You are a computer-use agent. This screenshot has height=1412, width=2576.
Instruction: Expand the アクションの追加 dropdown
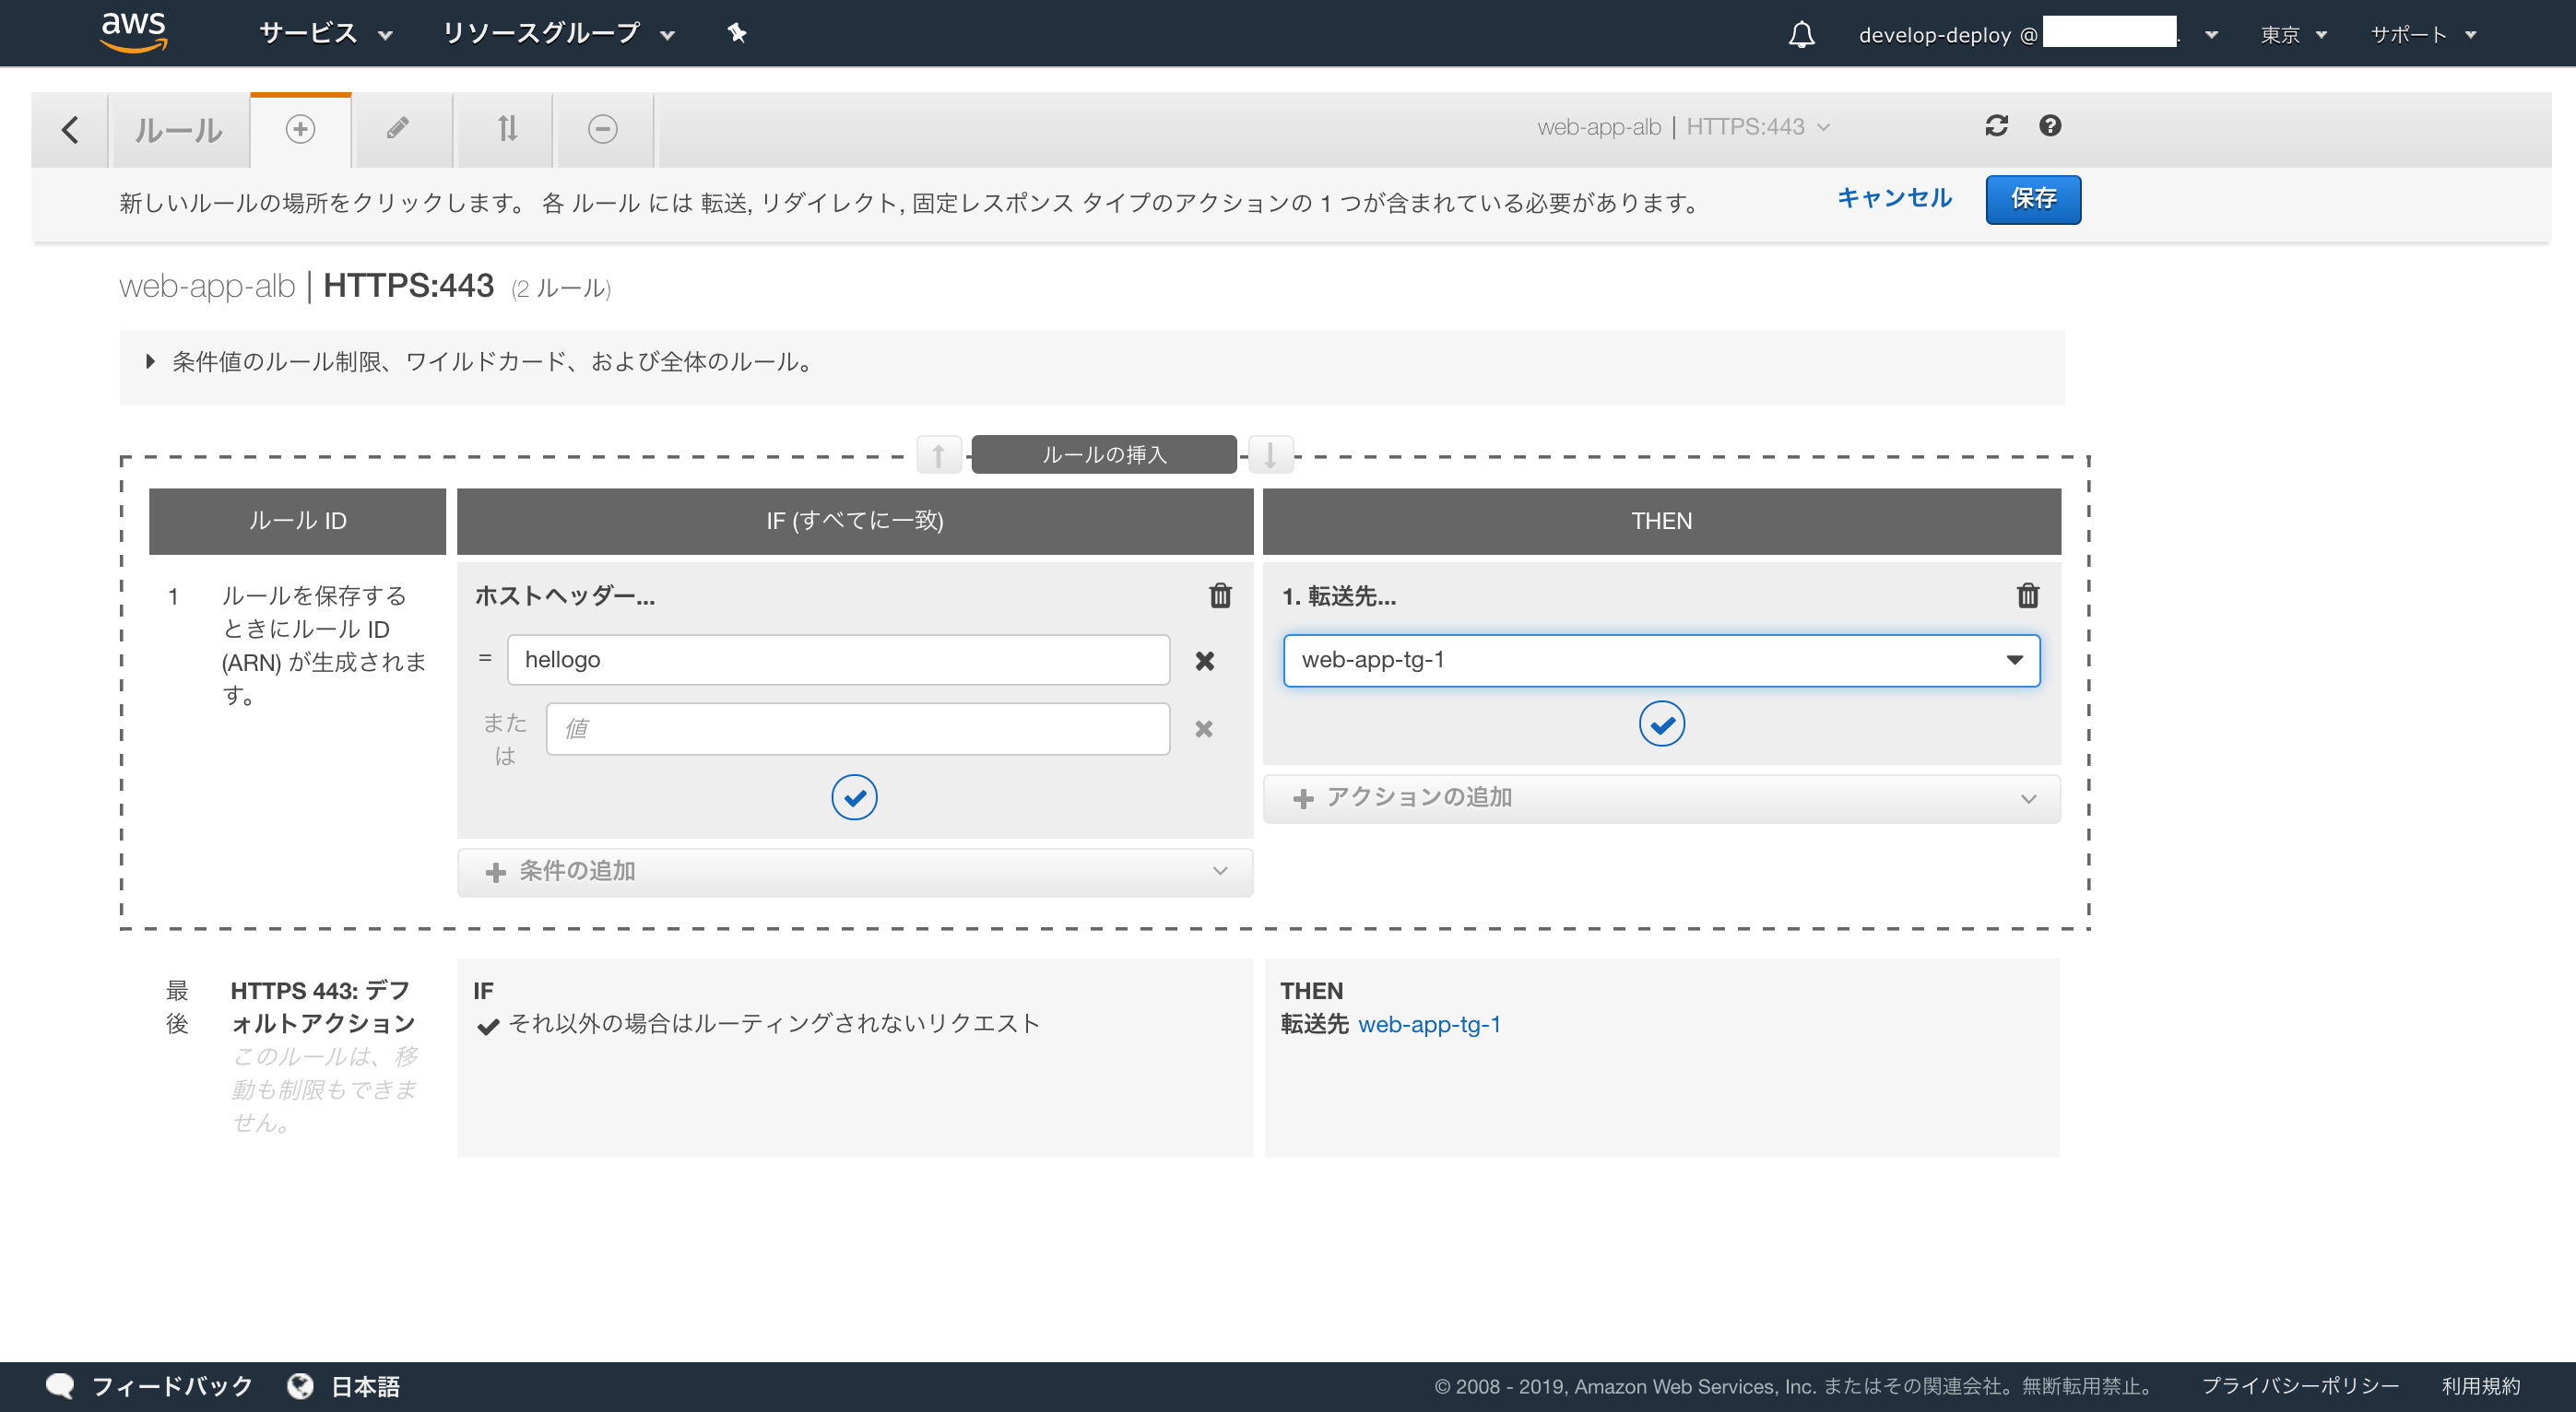pyautogui.click(x=1661, y=798)
